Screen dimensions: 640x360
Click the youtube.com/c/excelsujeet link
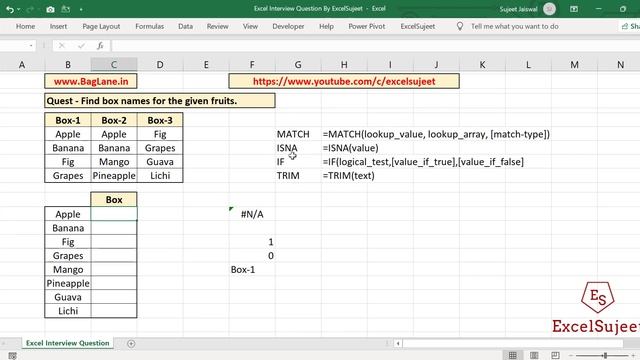[344, 81]
